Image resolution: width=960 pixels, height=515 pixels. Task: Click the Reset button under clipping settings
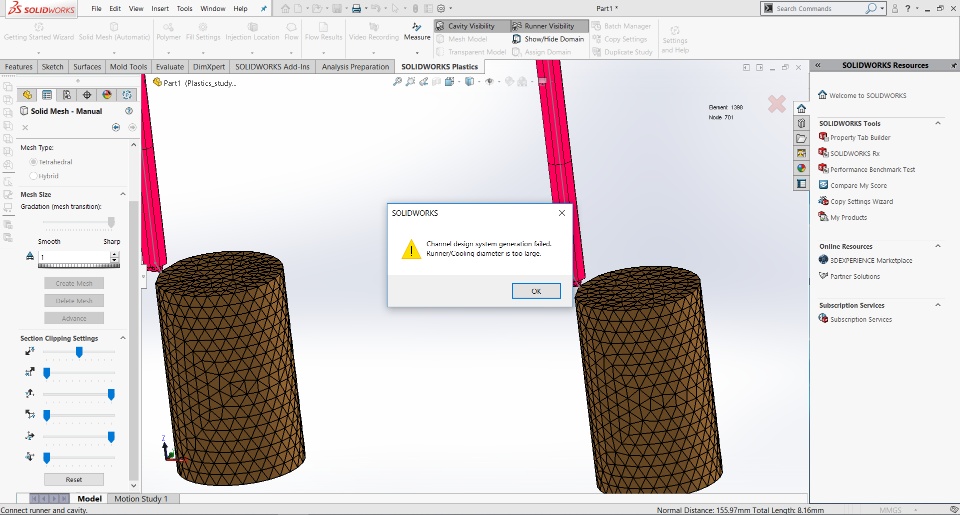[x=74, y=479]
